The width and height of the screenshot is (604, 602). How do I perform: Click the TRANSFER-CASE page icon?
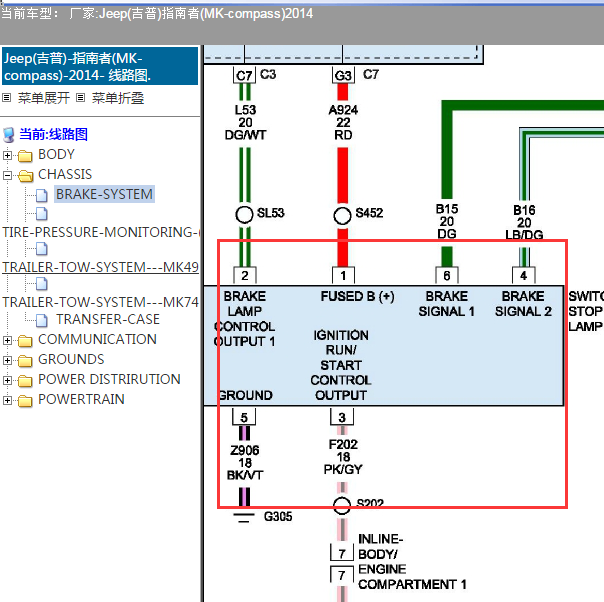tap(42, 320)
